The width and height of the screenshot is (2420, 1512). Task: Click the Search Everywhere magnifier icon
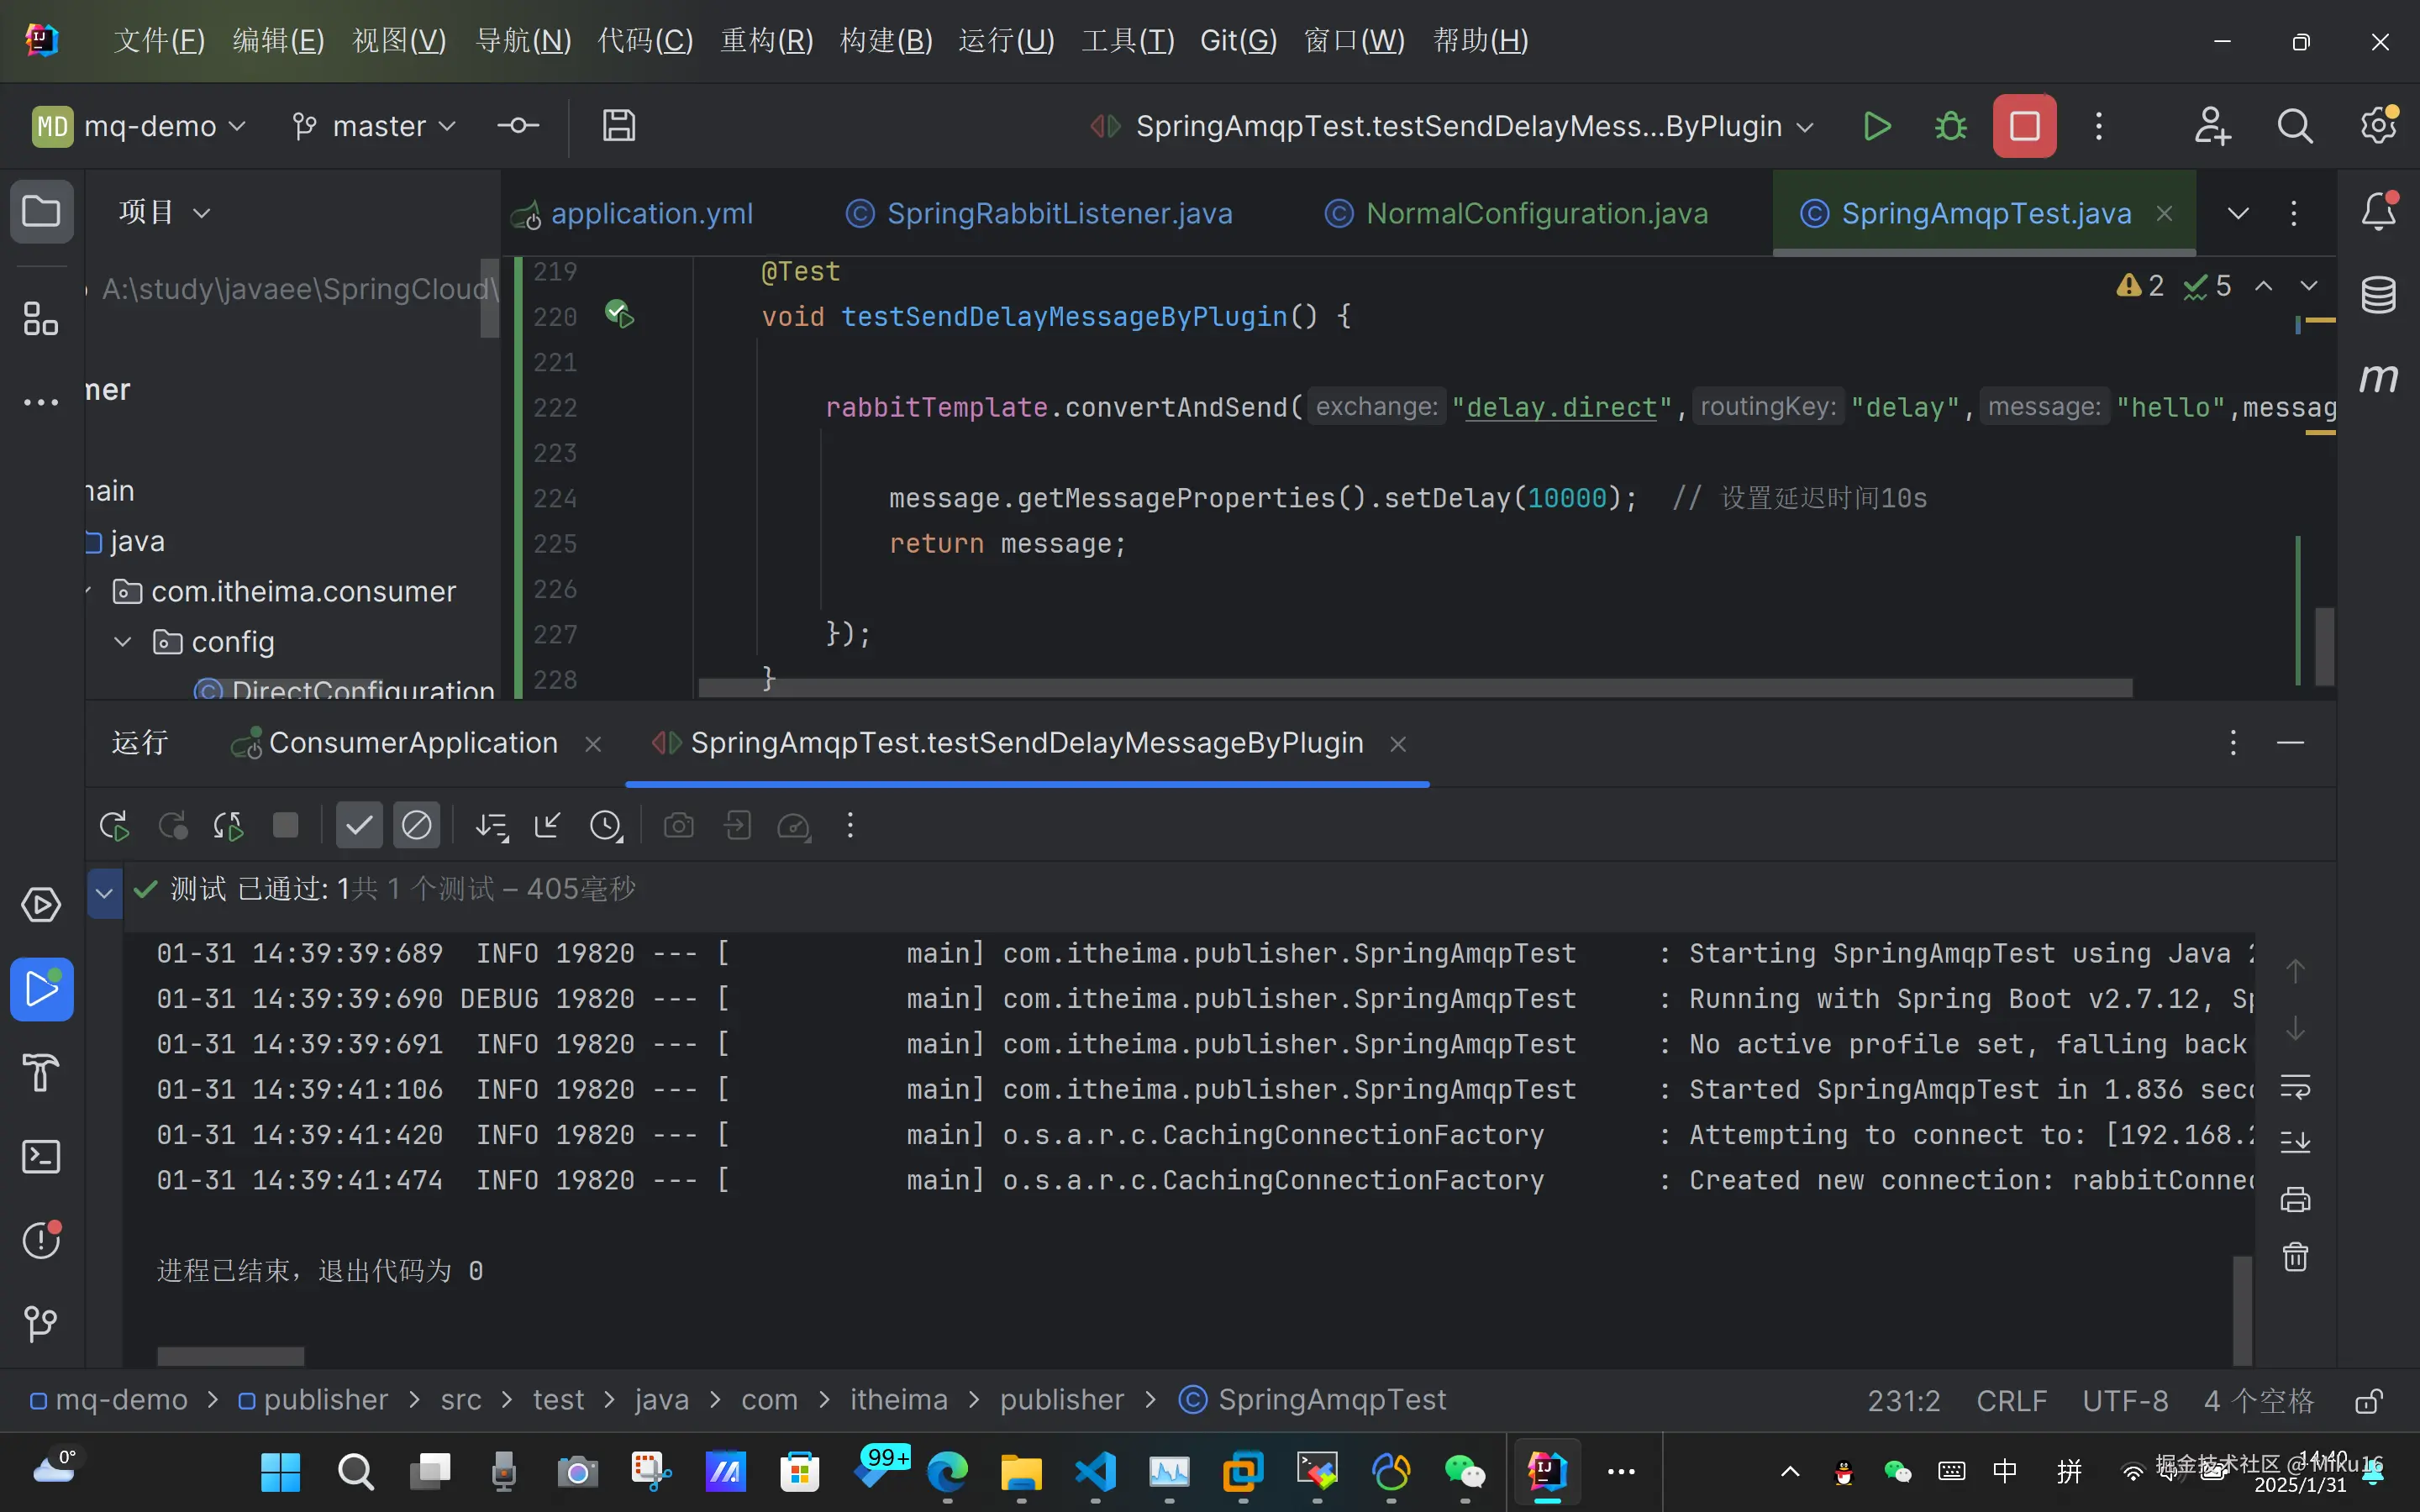coord(2294,126)
